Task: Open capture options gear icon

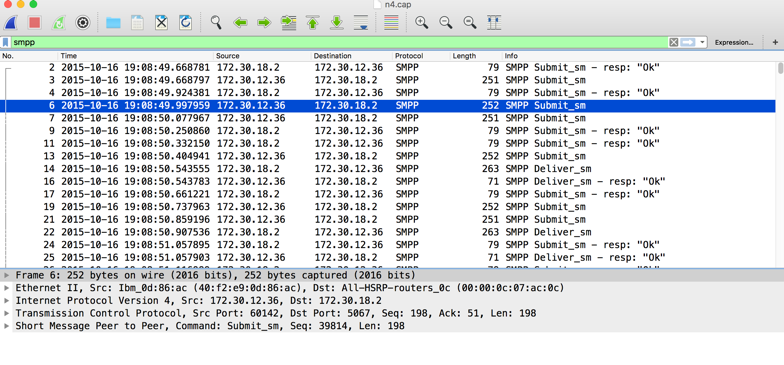Action: [x=82, y=22]
